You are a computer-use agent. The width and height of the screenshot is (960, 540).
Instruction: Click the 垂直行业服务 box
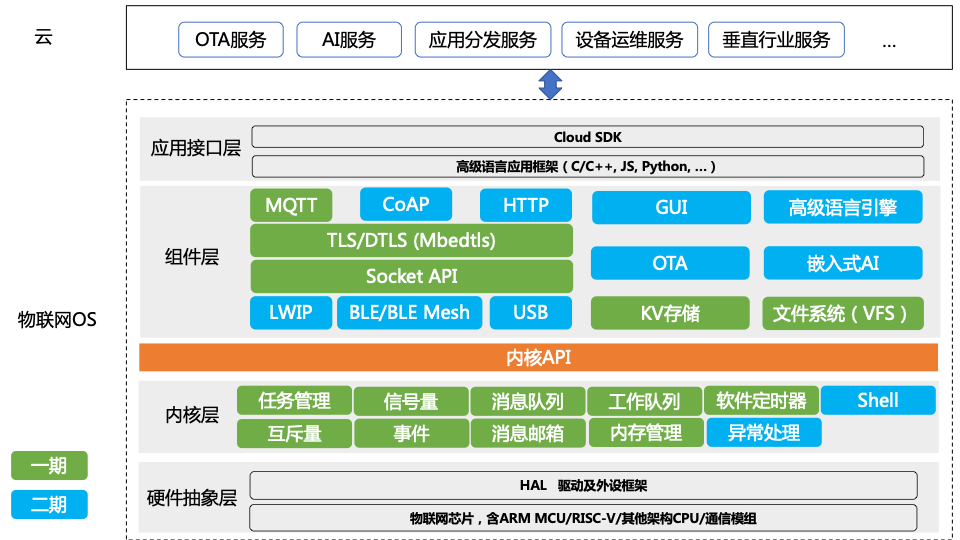776,40
